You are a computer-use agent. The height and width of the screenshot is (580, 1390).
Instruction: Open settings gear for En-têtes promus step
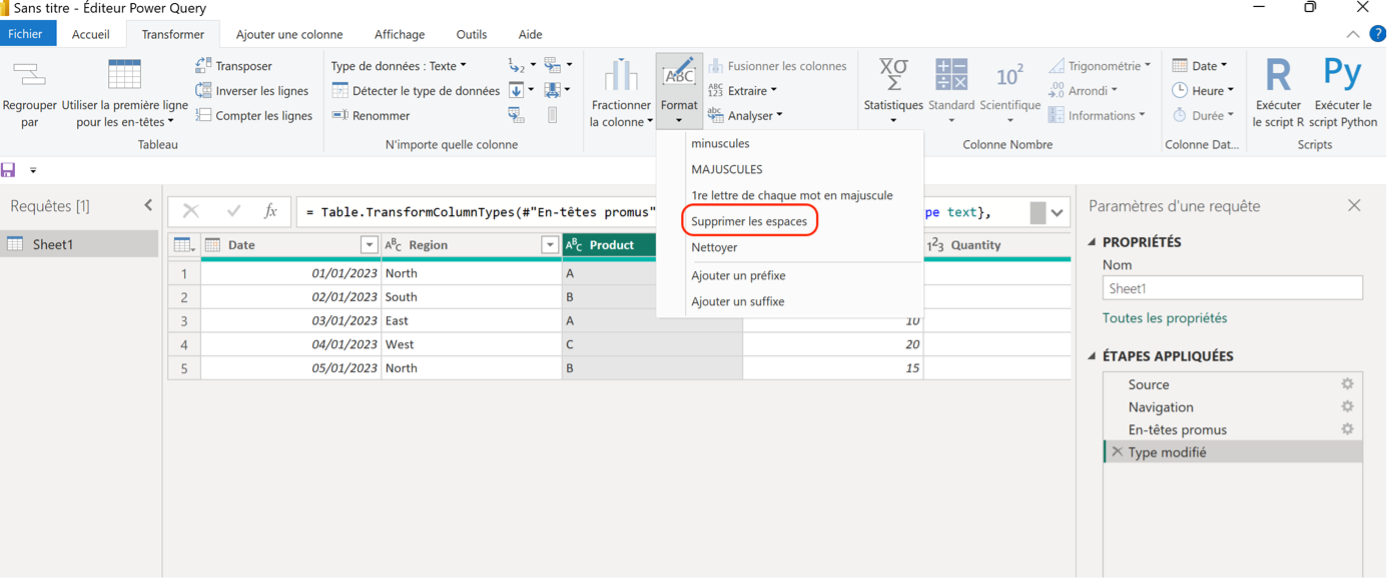click(1347, 429)
